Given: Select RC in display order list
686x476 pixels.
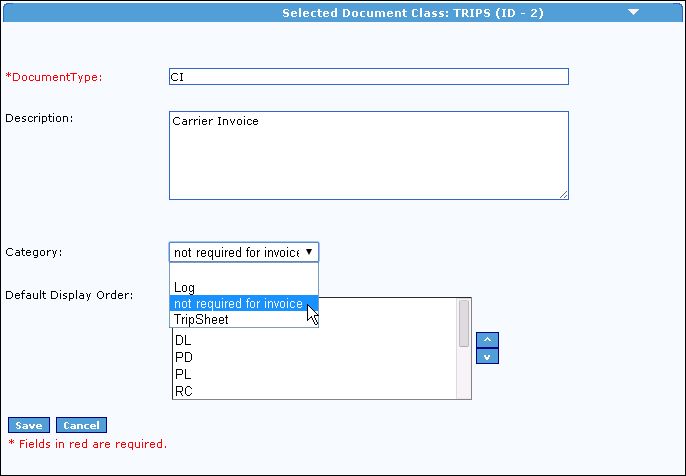Looking at the screenshot, I should 315,391.
